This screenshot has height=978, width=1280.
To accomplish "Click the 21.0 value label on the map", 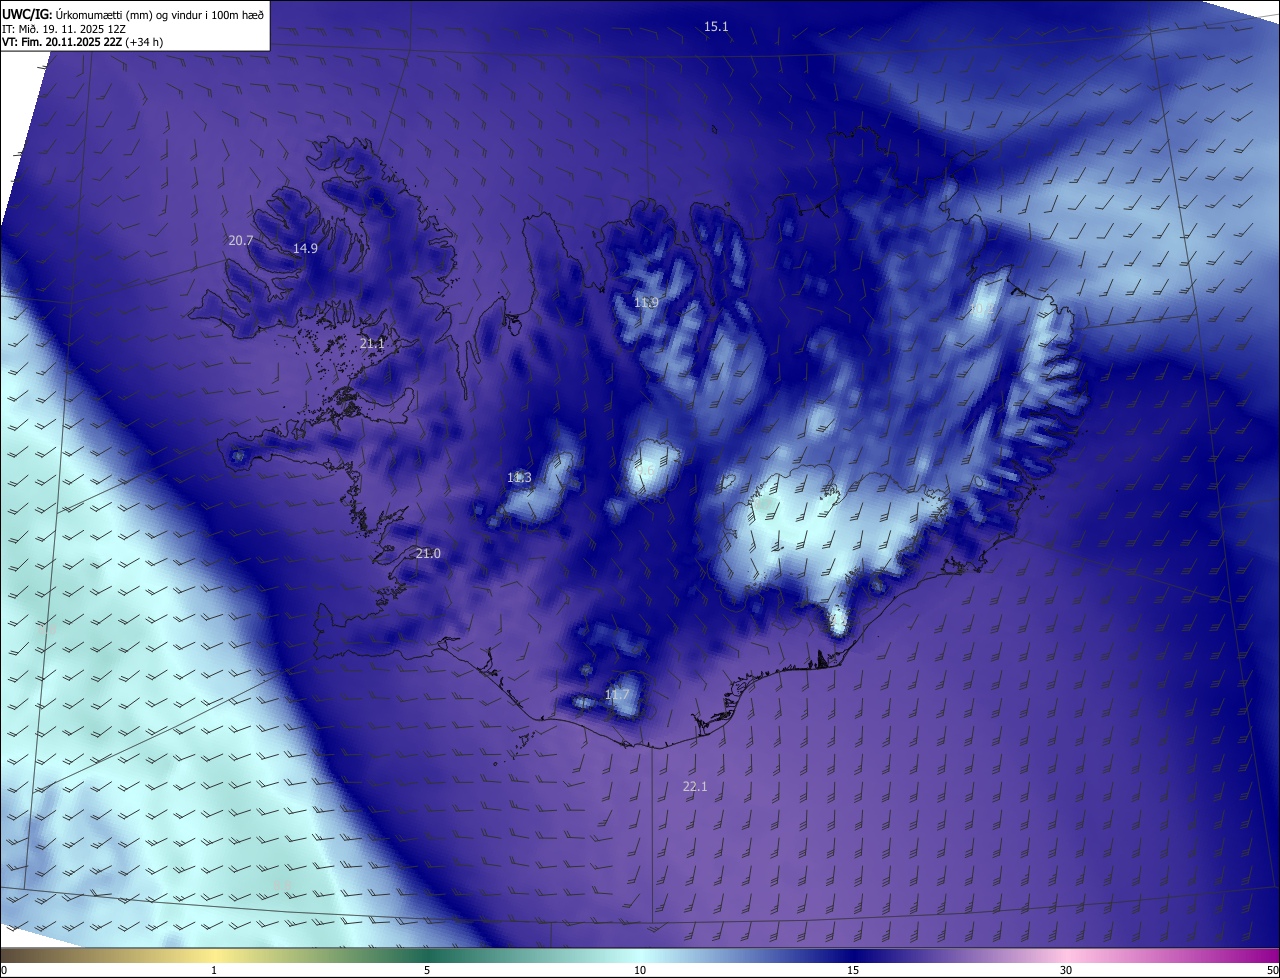I will tap(428, 554).
